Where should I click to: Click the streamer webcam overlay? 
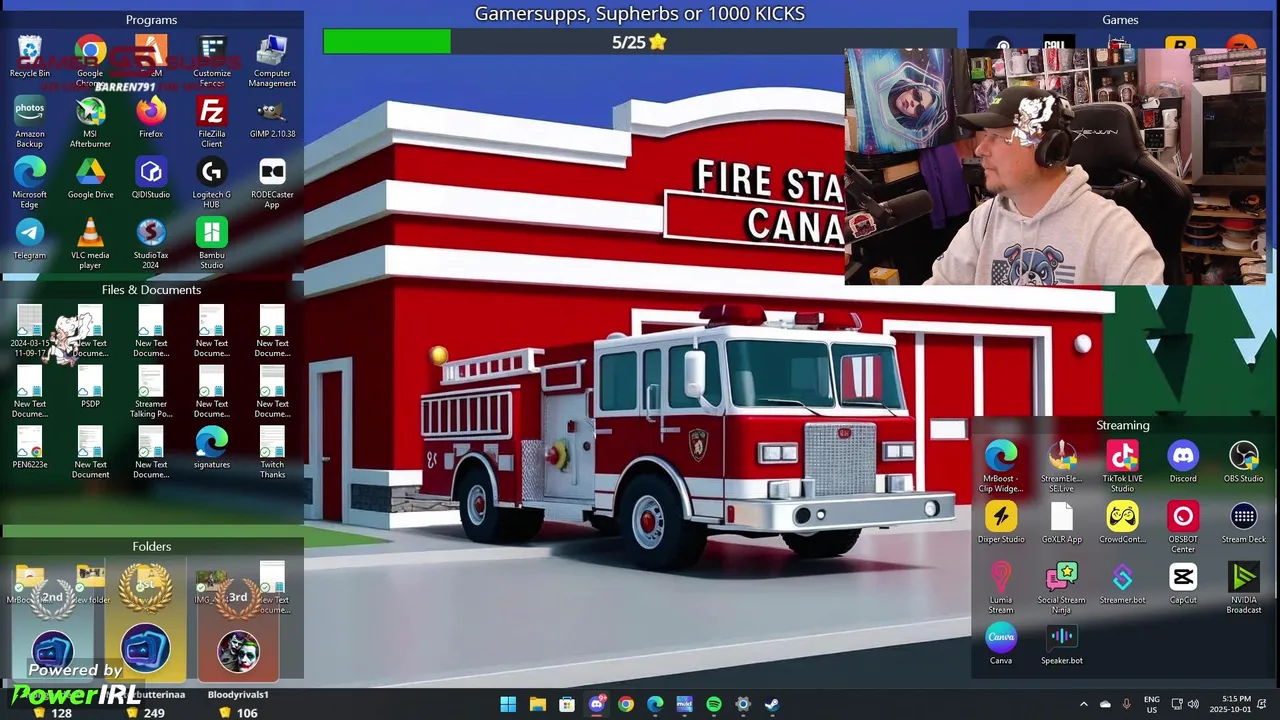tap(1055, 166)
